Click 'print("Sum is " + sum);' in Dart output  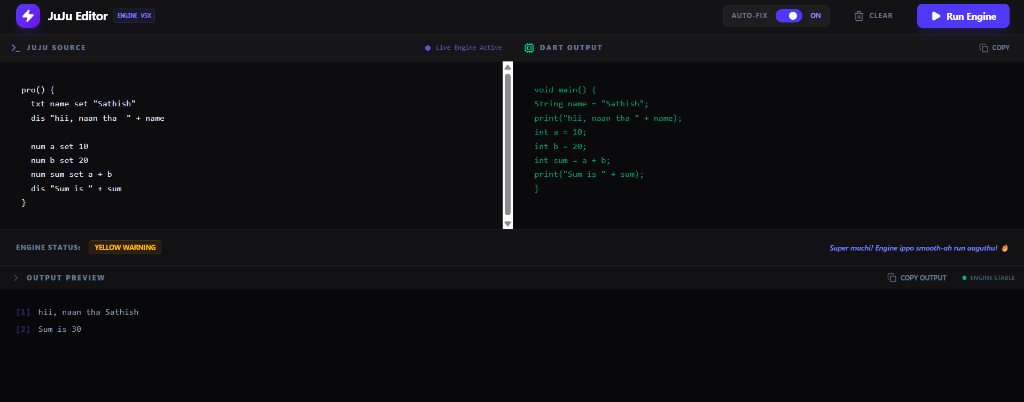tap(589, 174)
